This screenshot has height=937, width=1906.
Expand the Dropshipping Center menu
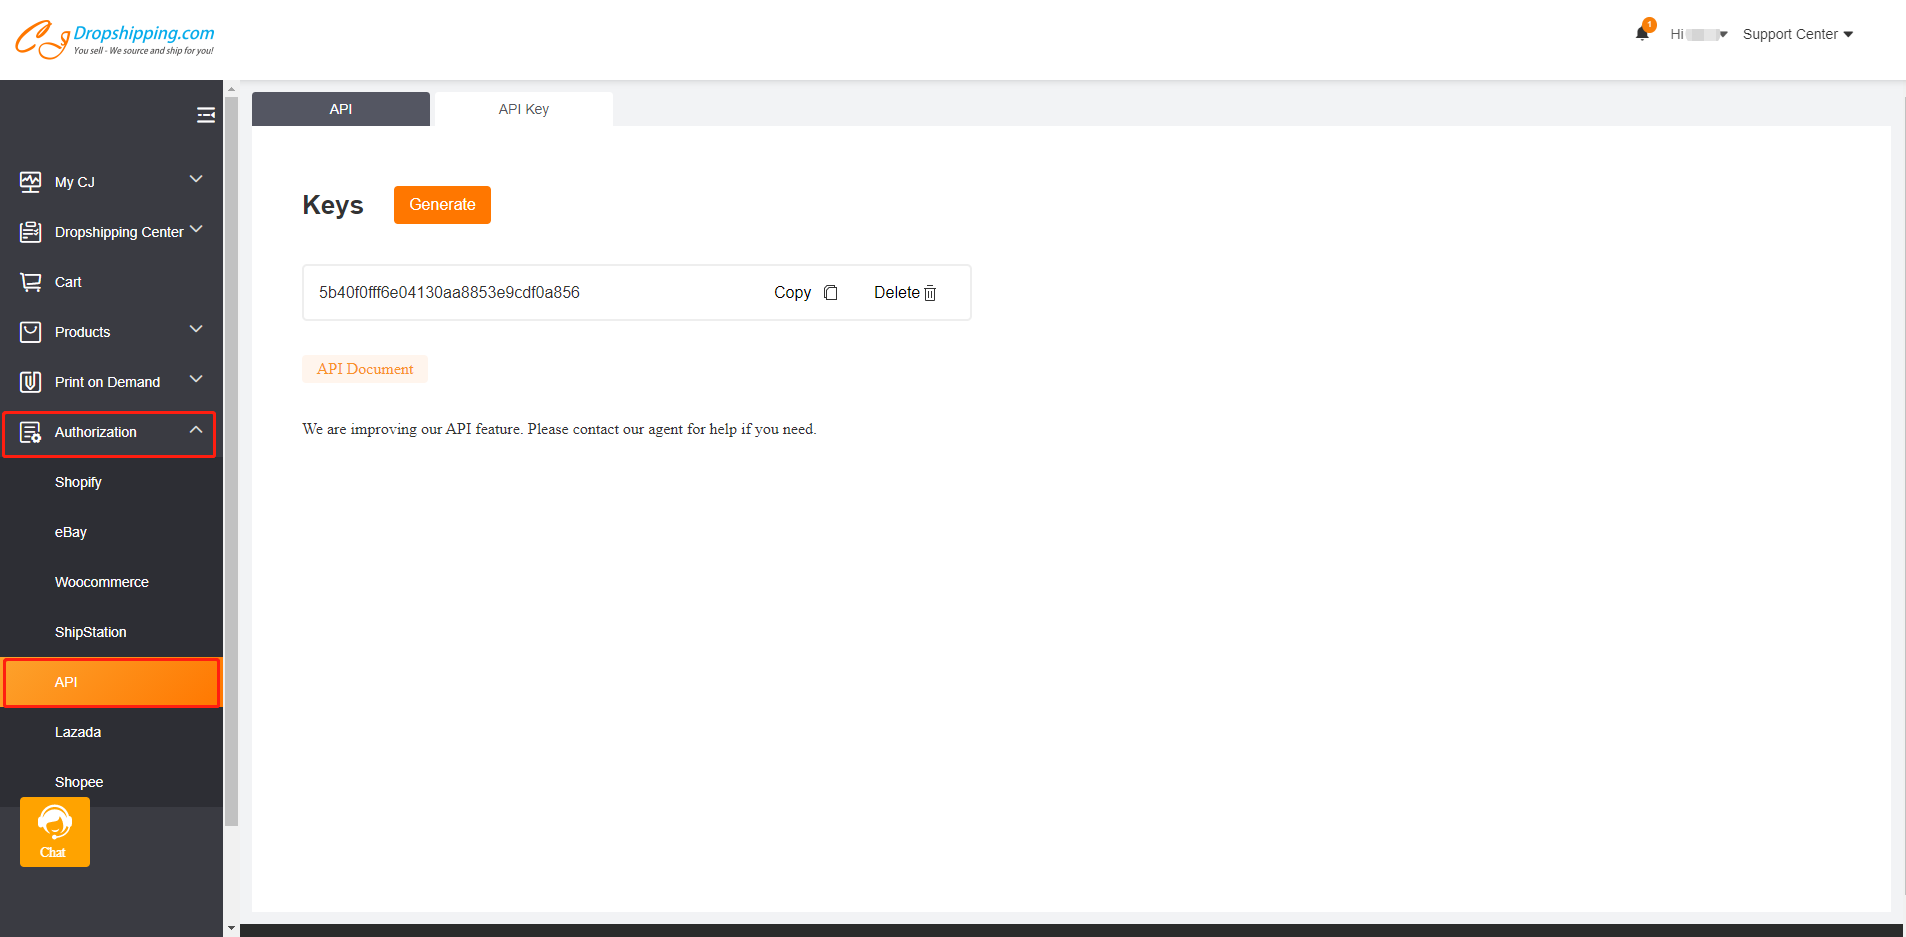pyautogui.click(x=196, y=230)
